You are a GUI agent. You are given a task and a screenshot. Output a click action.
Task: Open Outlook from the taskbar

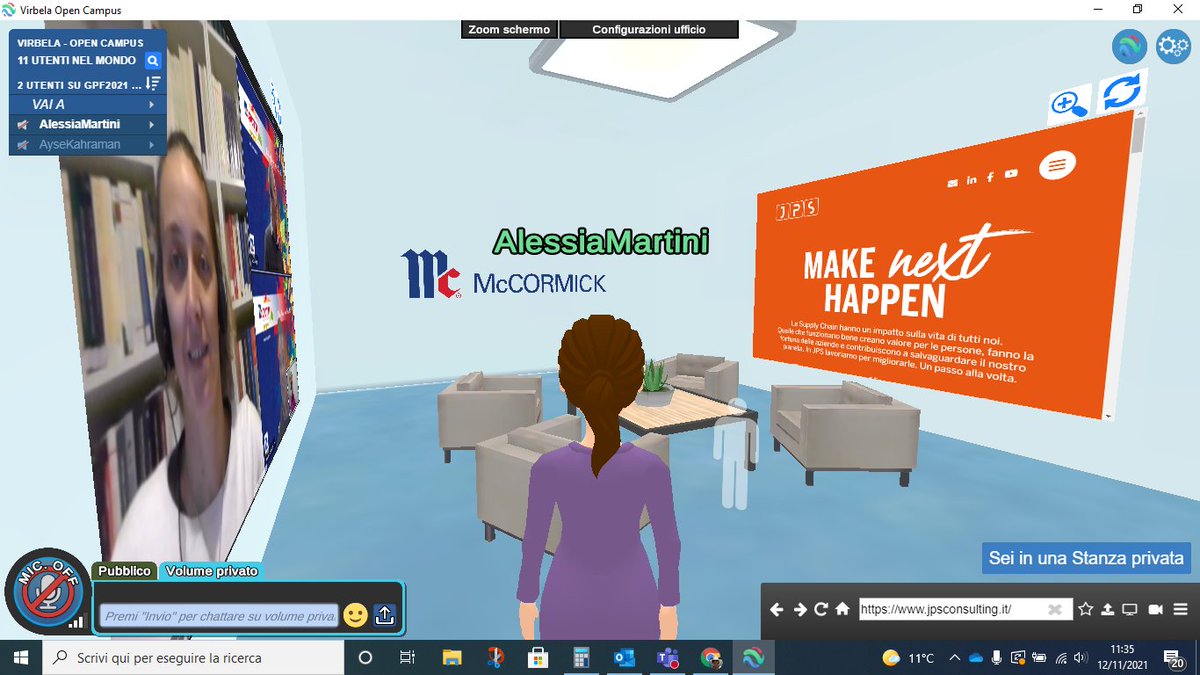tap(625, 658)
